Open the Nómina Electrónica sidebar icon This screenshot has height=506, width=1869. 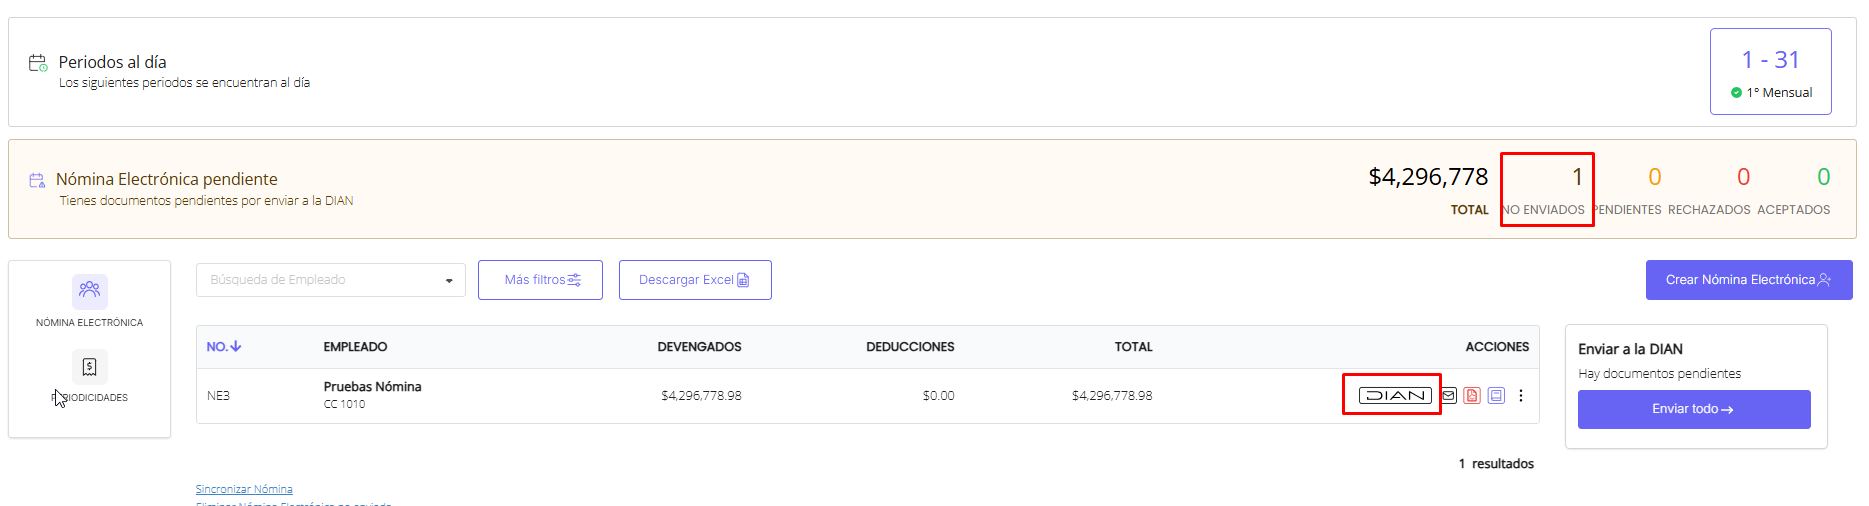(x=89, y=291)
